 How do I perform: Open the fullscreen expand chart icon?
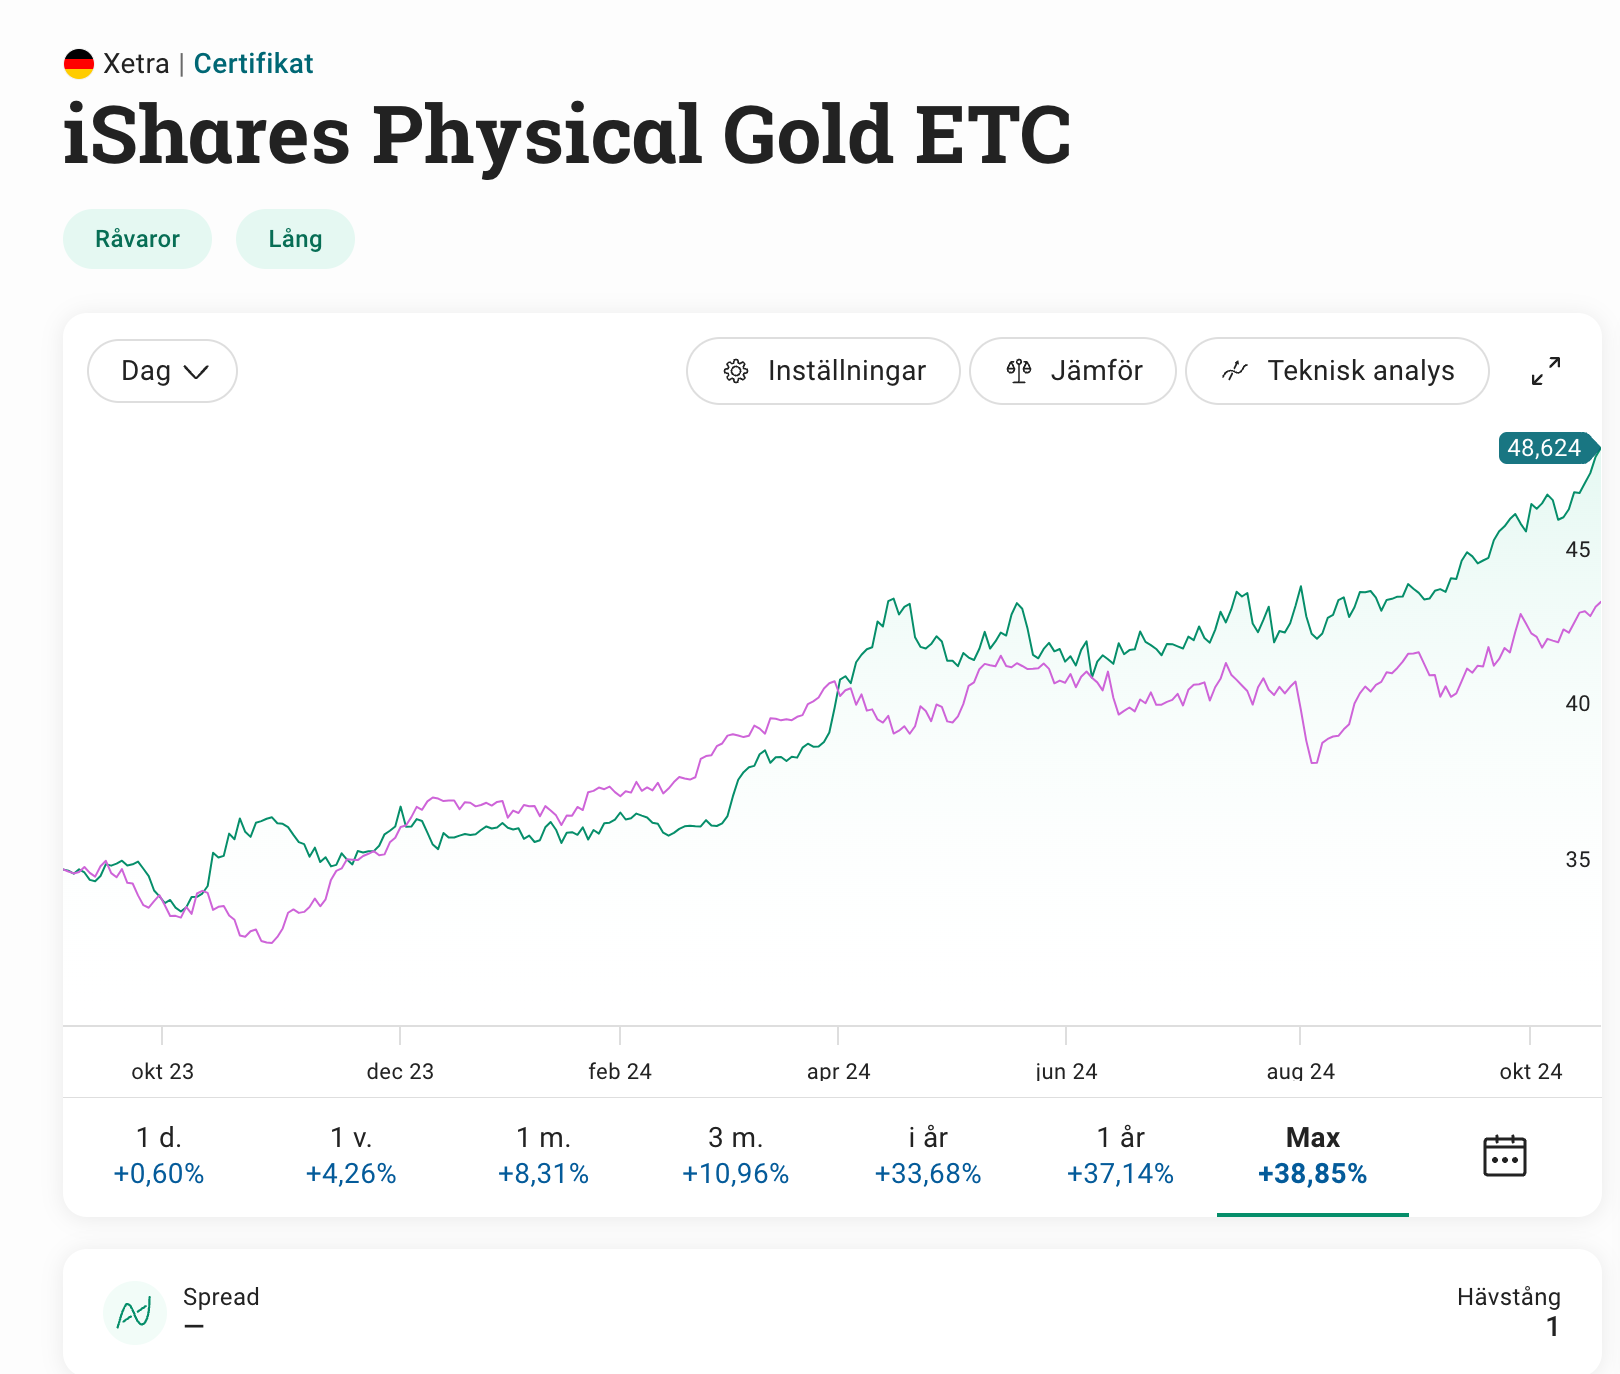point(1545,371)
